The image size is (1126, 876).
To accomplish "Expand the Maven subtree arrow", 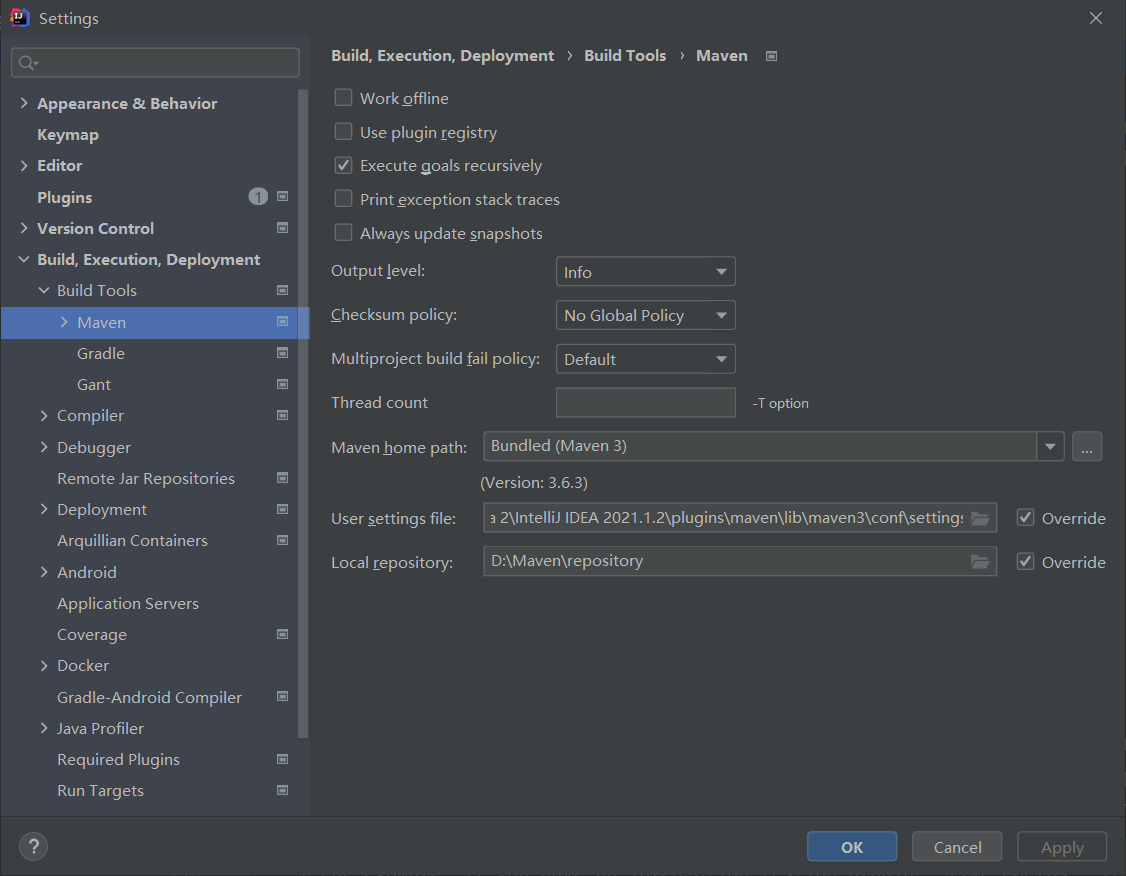I will click(x=64, y=322).
